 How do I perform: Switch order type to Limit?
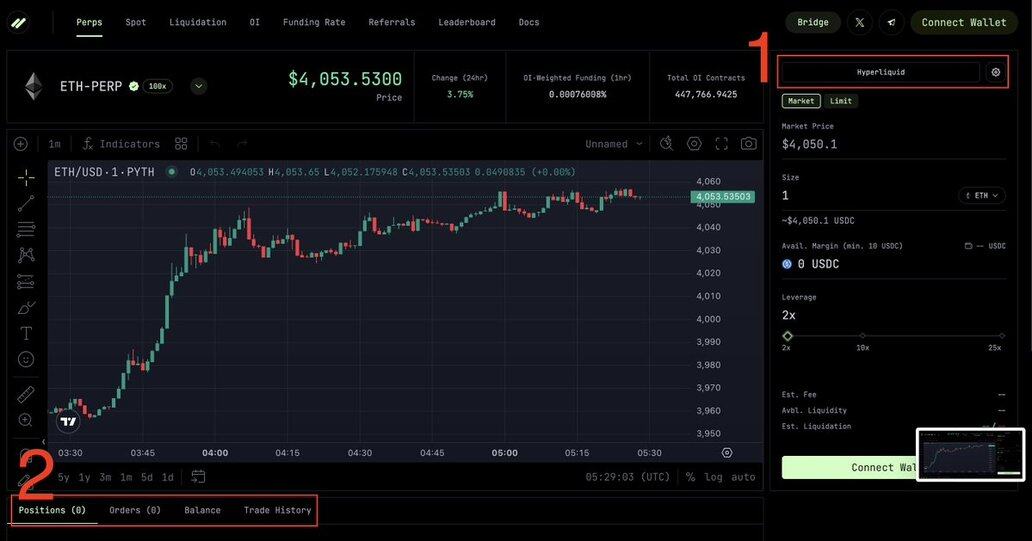841,101
